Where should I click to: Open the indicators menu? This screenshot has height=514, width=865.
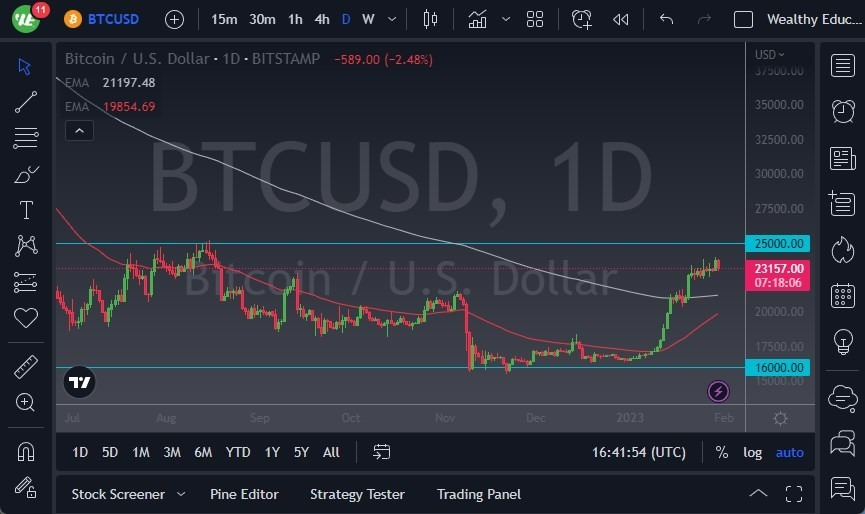[x=477, y=20]
